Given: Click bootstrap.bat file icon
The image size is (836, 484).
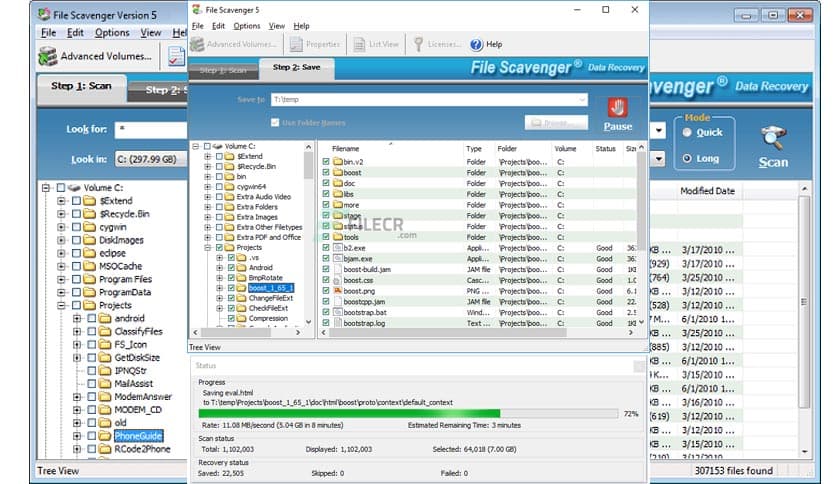Looking at the screenshot, I should [337, 312].
